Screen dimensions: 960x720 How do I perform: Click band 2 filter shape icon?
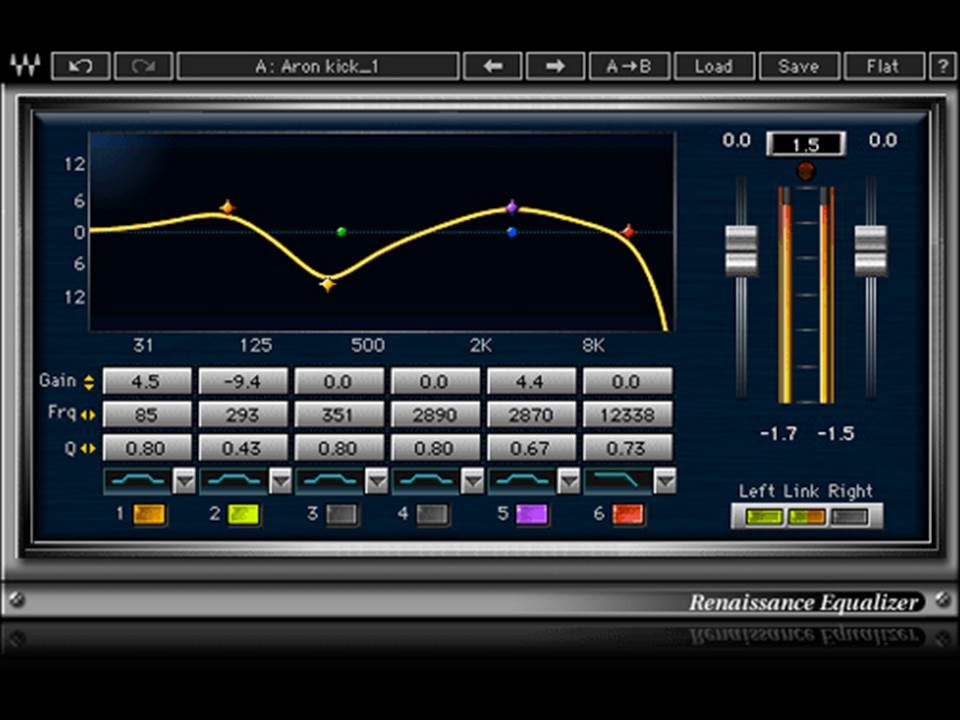(234, 481)
